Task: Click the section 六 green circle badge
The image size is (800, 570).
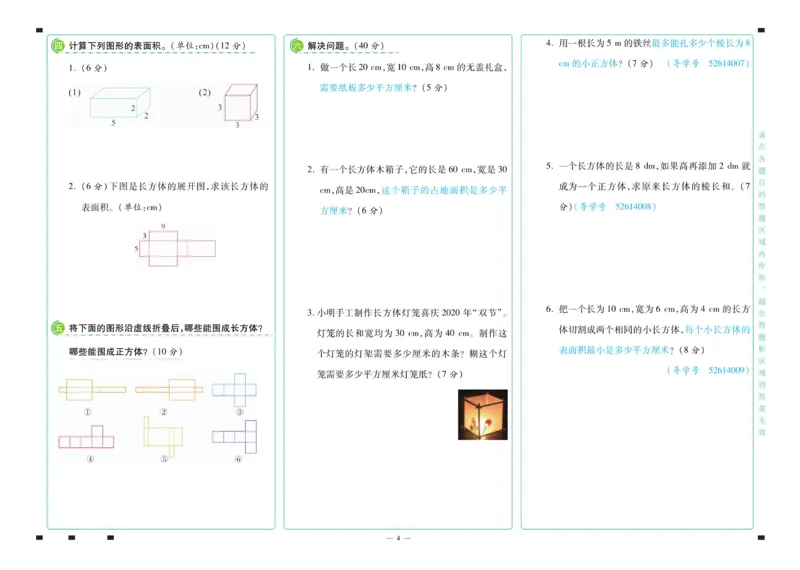Action: tap(296, 46)
